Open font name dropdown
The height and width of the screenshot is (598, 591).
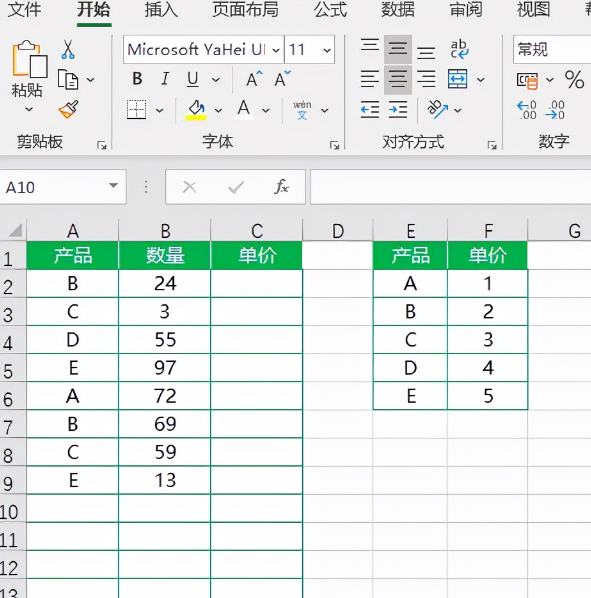(276, 50)
